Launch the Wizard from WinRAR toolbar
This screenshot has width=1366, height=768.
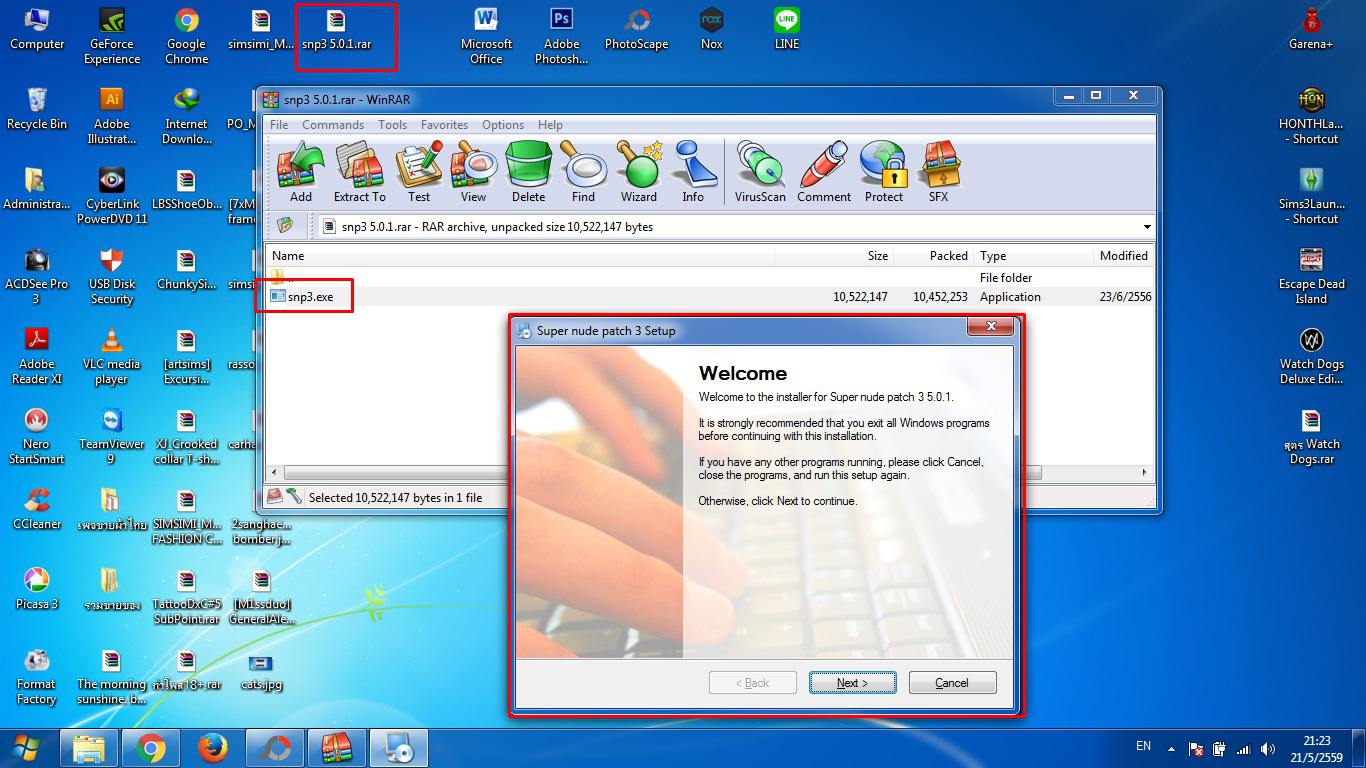639,172
